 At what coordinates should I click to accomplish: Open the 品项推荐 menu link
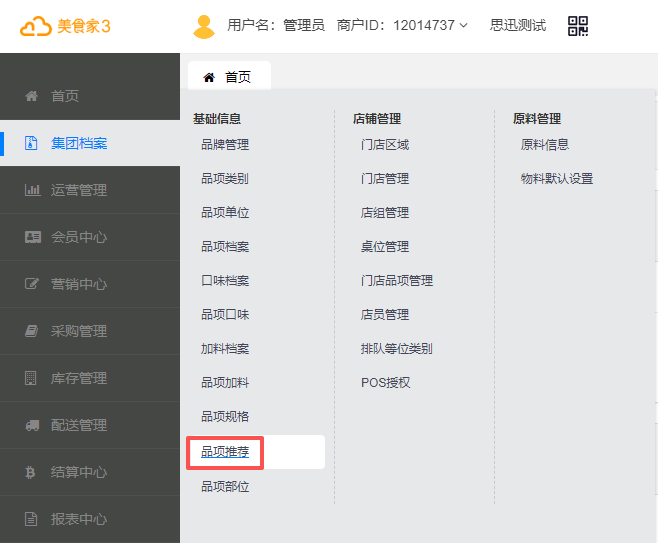coord(225,452)
